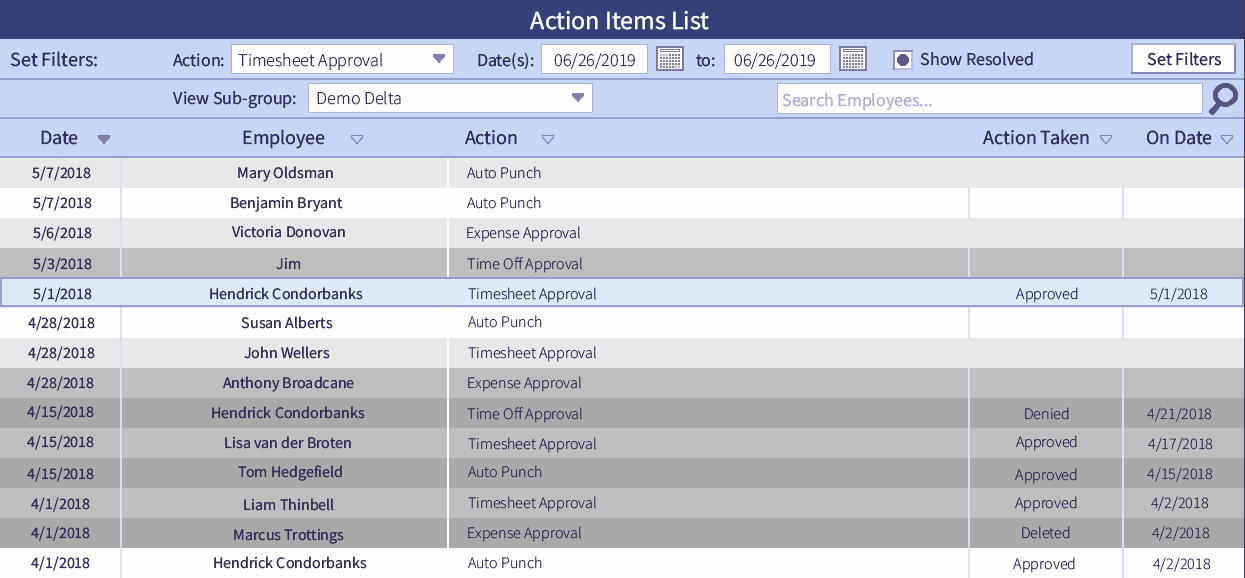This screenshot has width=1245, height=578.
Task: Sort the Action column with its arrow
Action: click(x=548, y=139)
